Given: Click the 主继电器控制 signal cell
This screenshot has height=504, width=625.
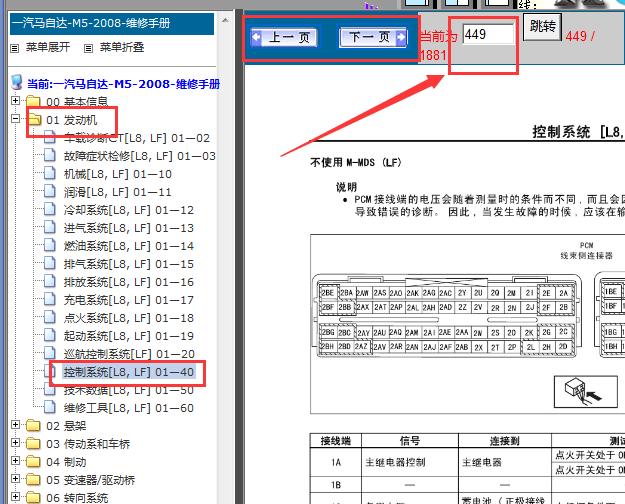Looking at the screenshot, I should point(410,462).
